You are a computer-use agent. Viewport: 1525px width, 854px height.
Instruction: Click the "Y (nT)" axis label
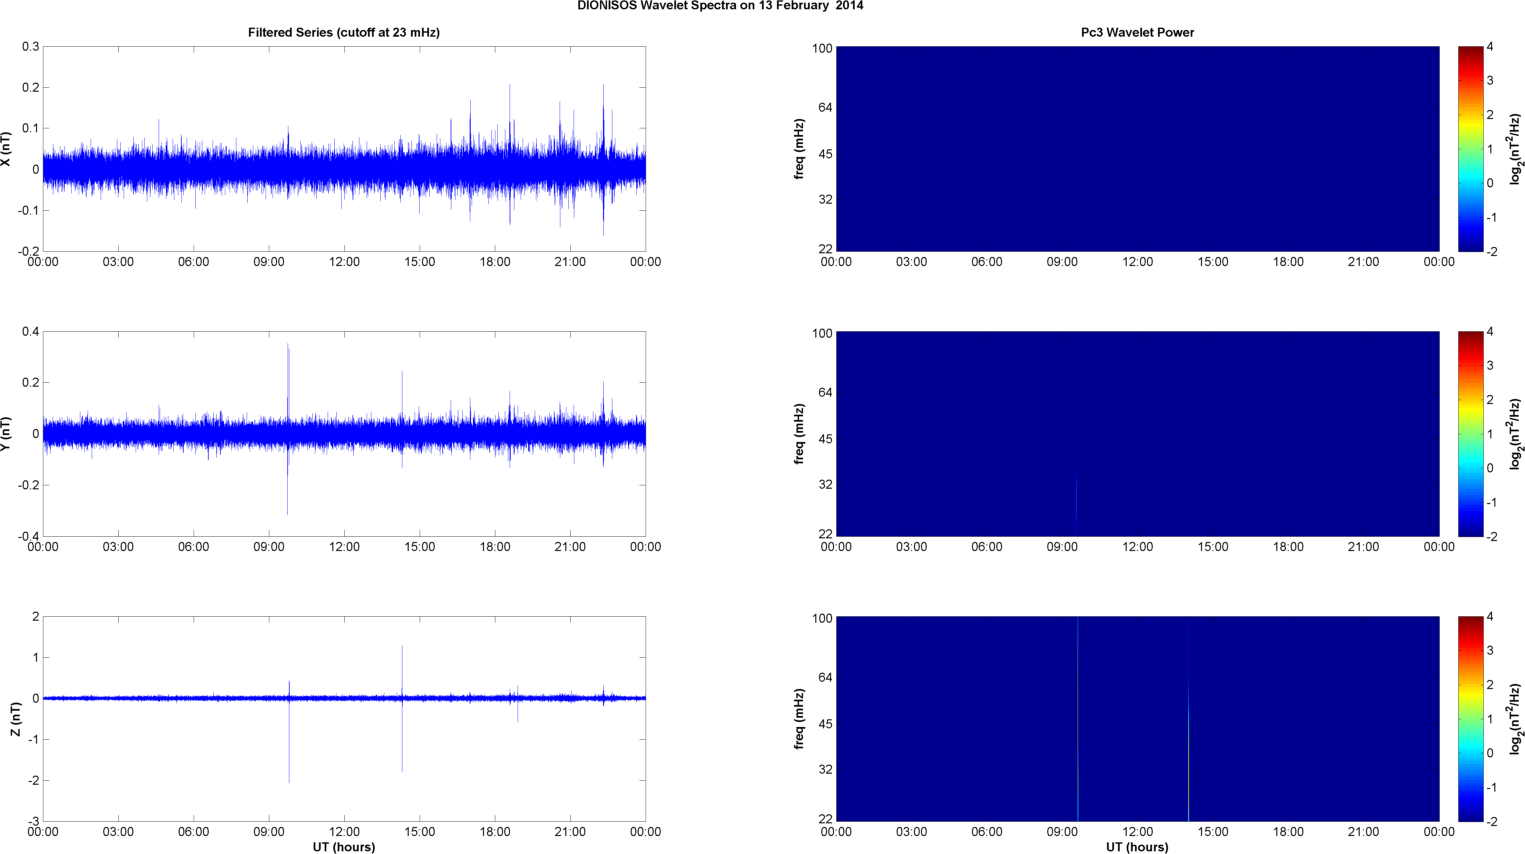point(6,434)
